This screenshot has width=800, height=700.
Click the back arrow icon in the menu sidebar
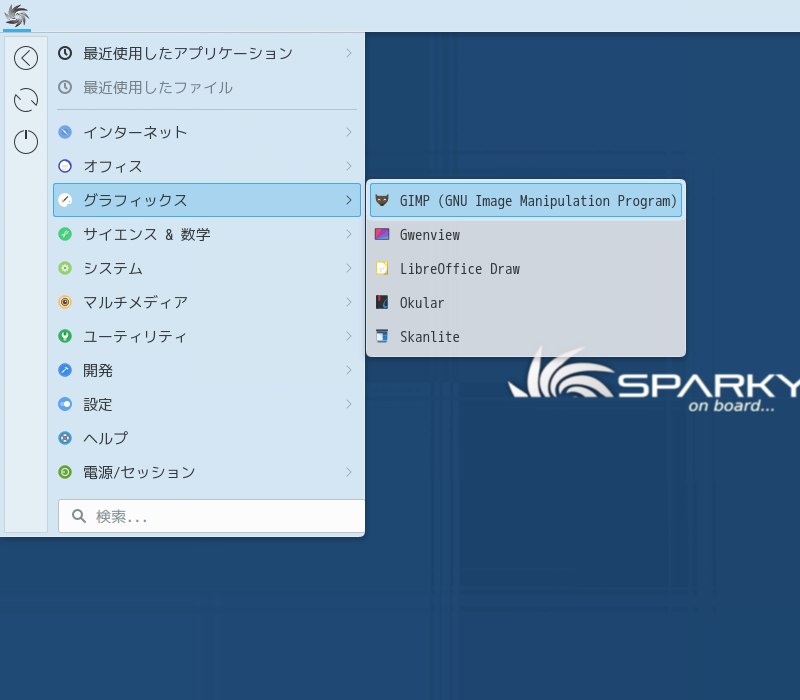(x=26, y=58)
